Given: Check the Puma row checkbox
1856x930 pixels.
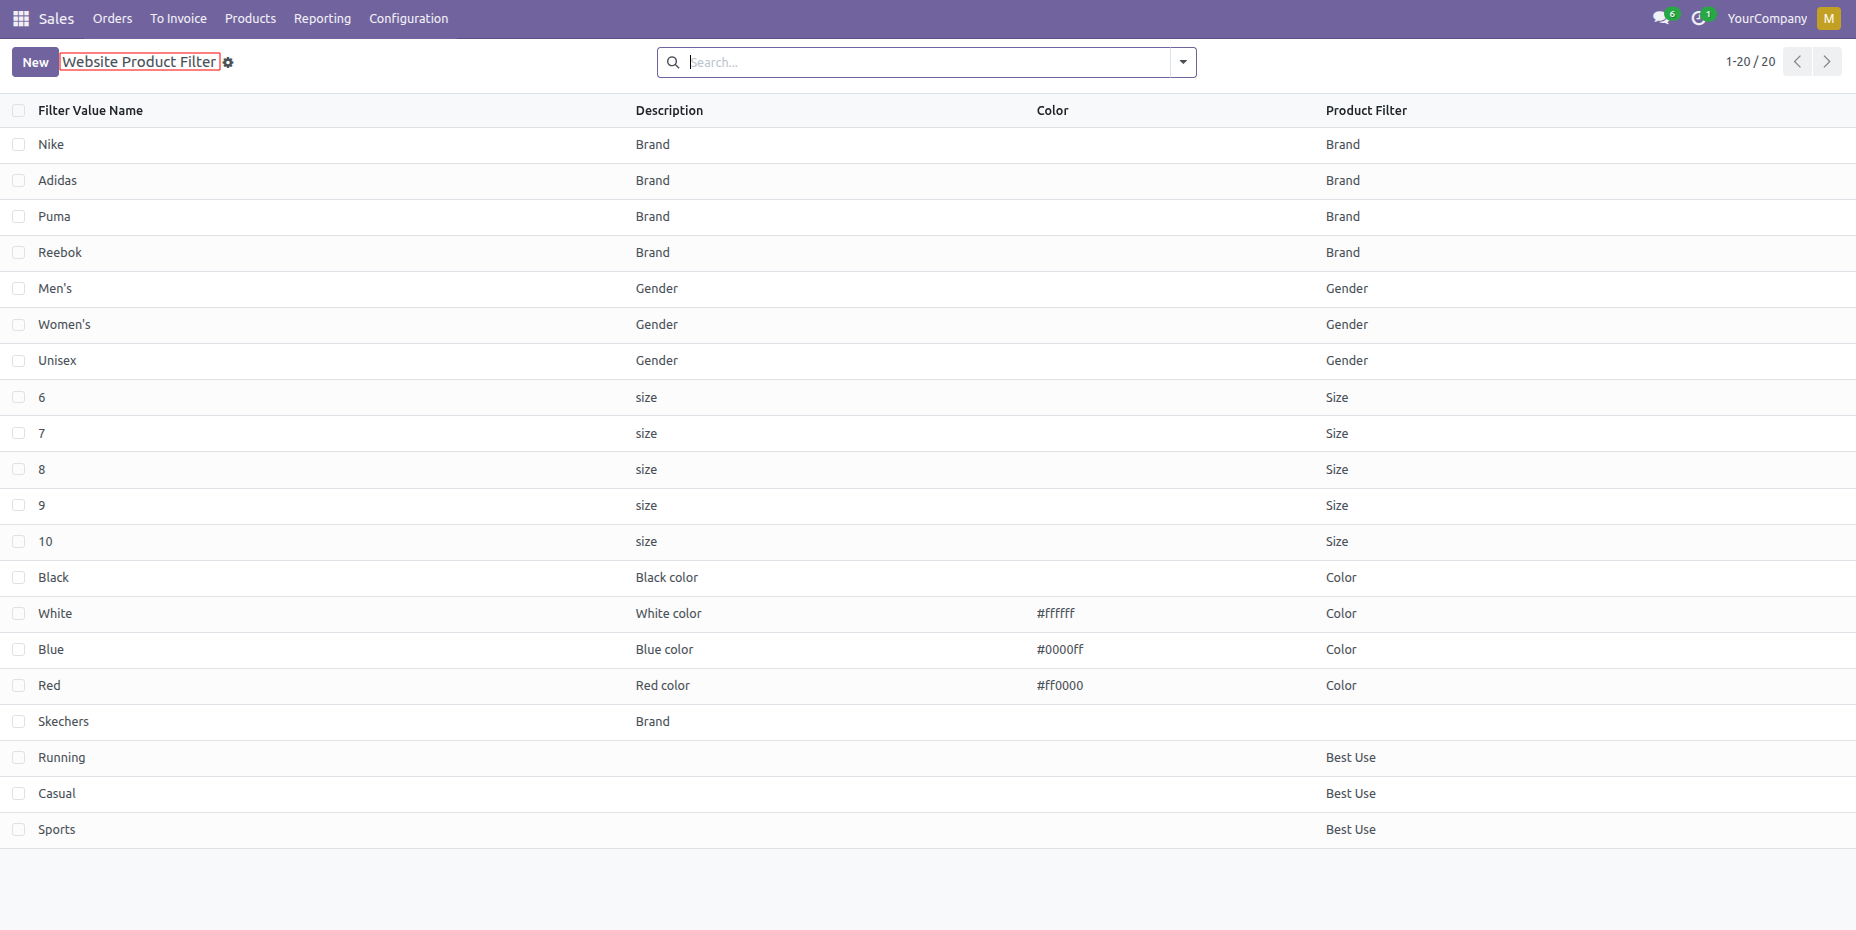Looking at the screenshot, I should 19,217.
